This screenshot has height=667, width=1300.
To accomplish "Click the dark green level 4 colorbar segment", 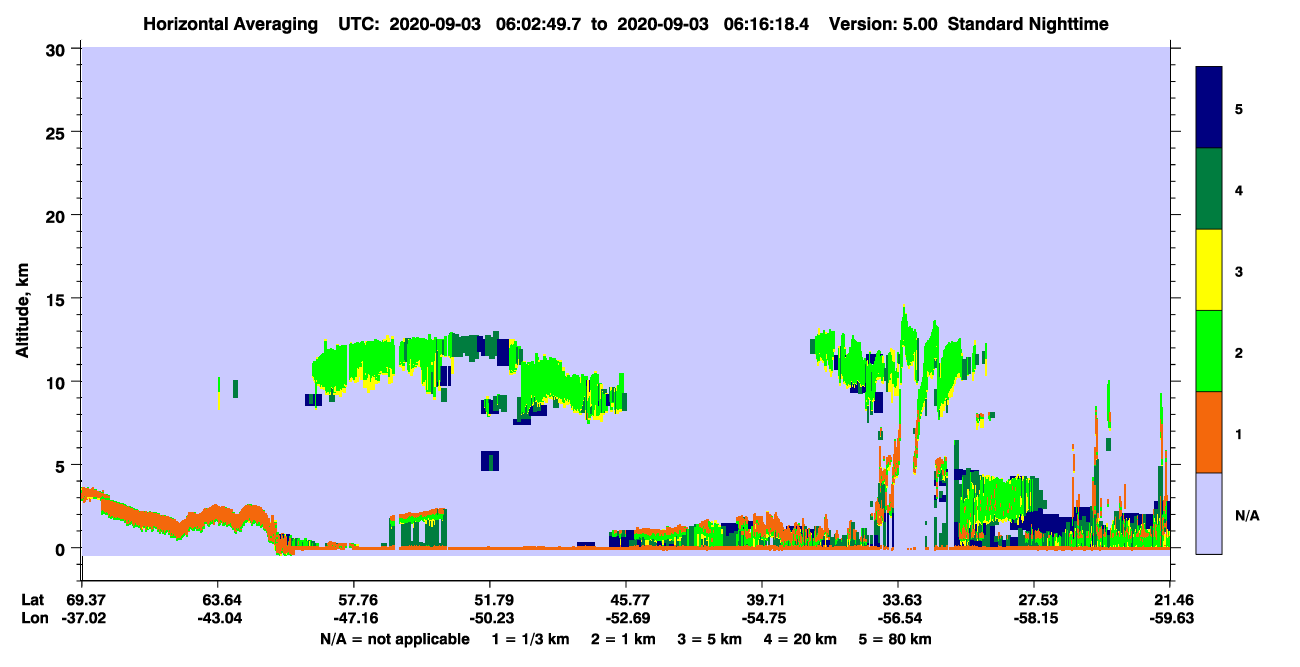I will (x=1209, y=189).
